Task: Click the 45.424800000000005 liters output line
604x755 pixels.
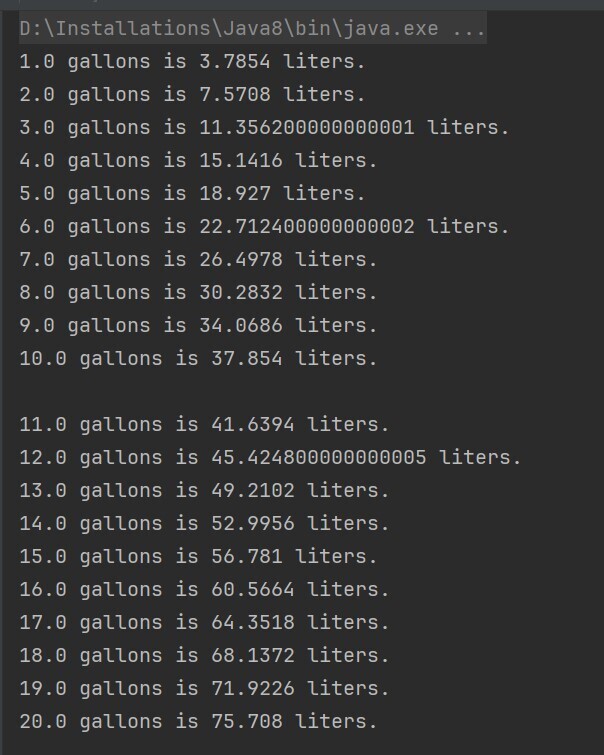Action: point(270,458)
